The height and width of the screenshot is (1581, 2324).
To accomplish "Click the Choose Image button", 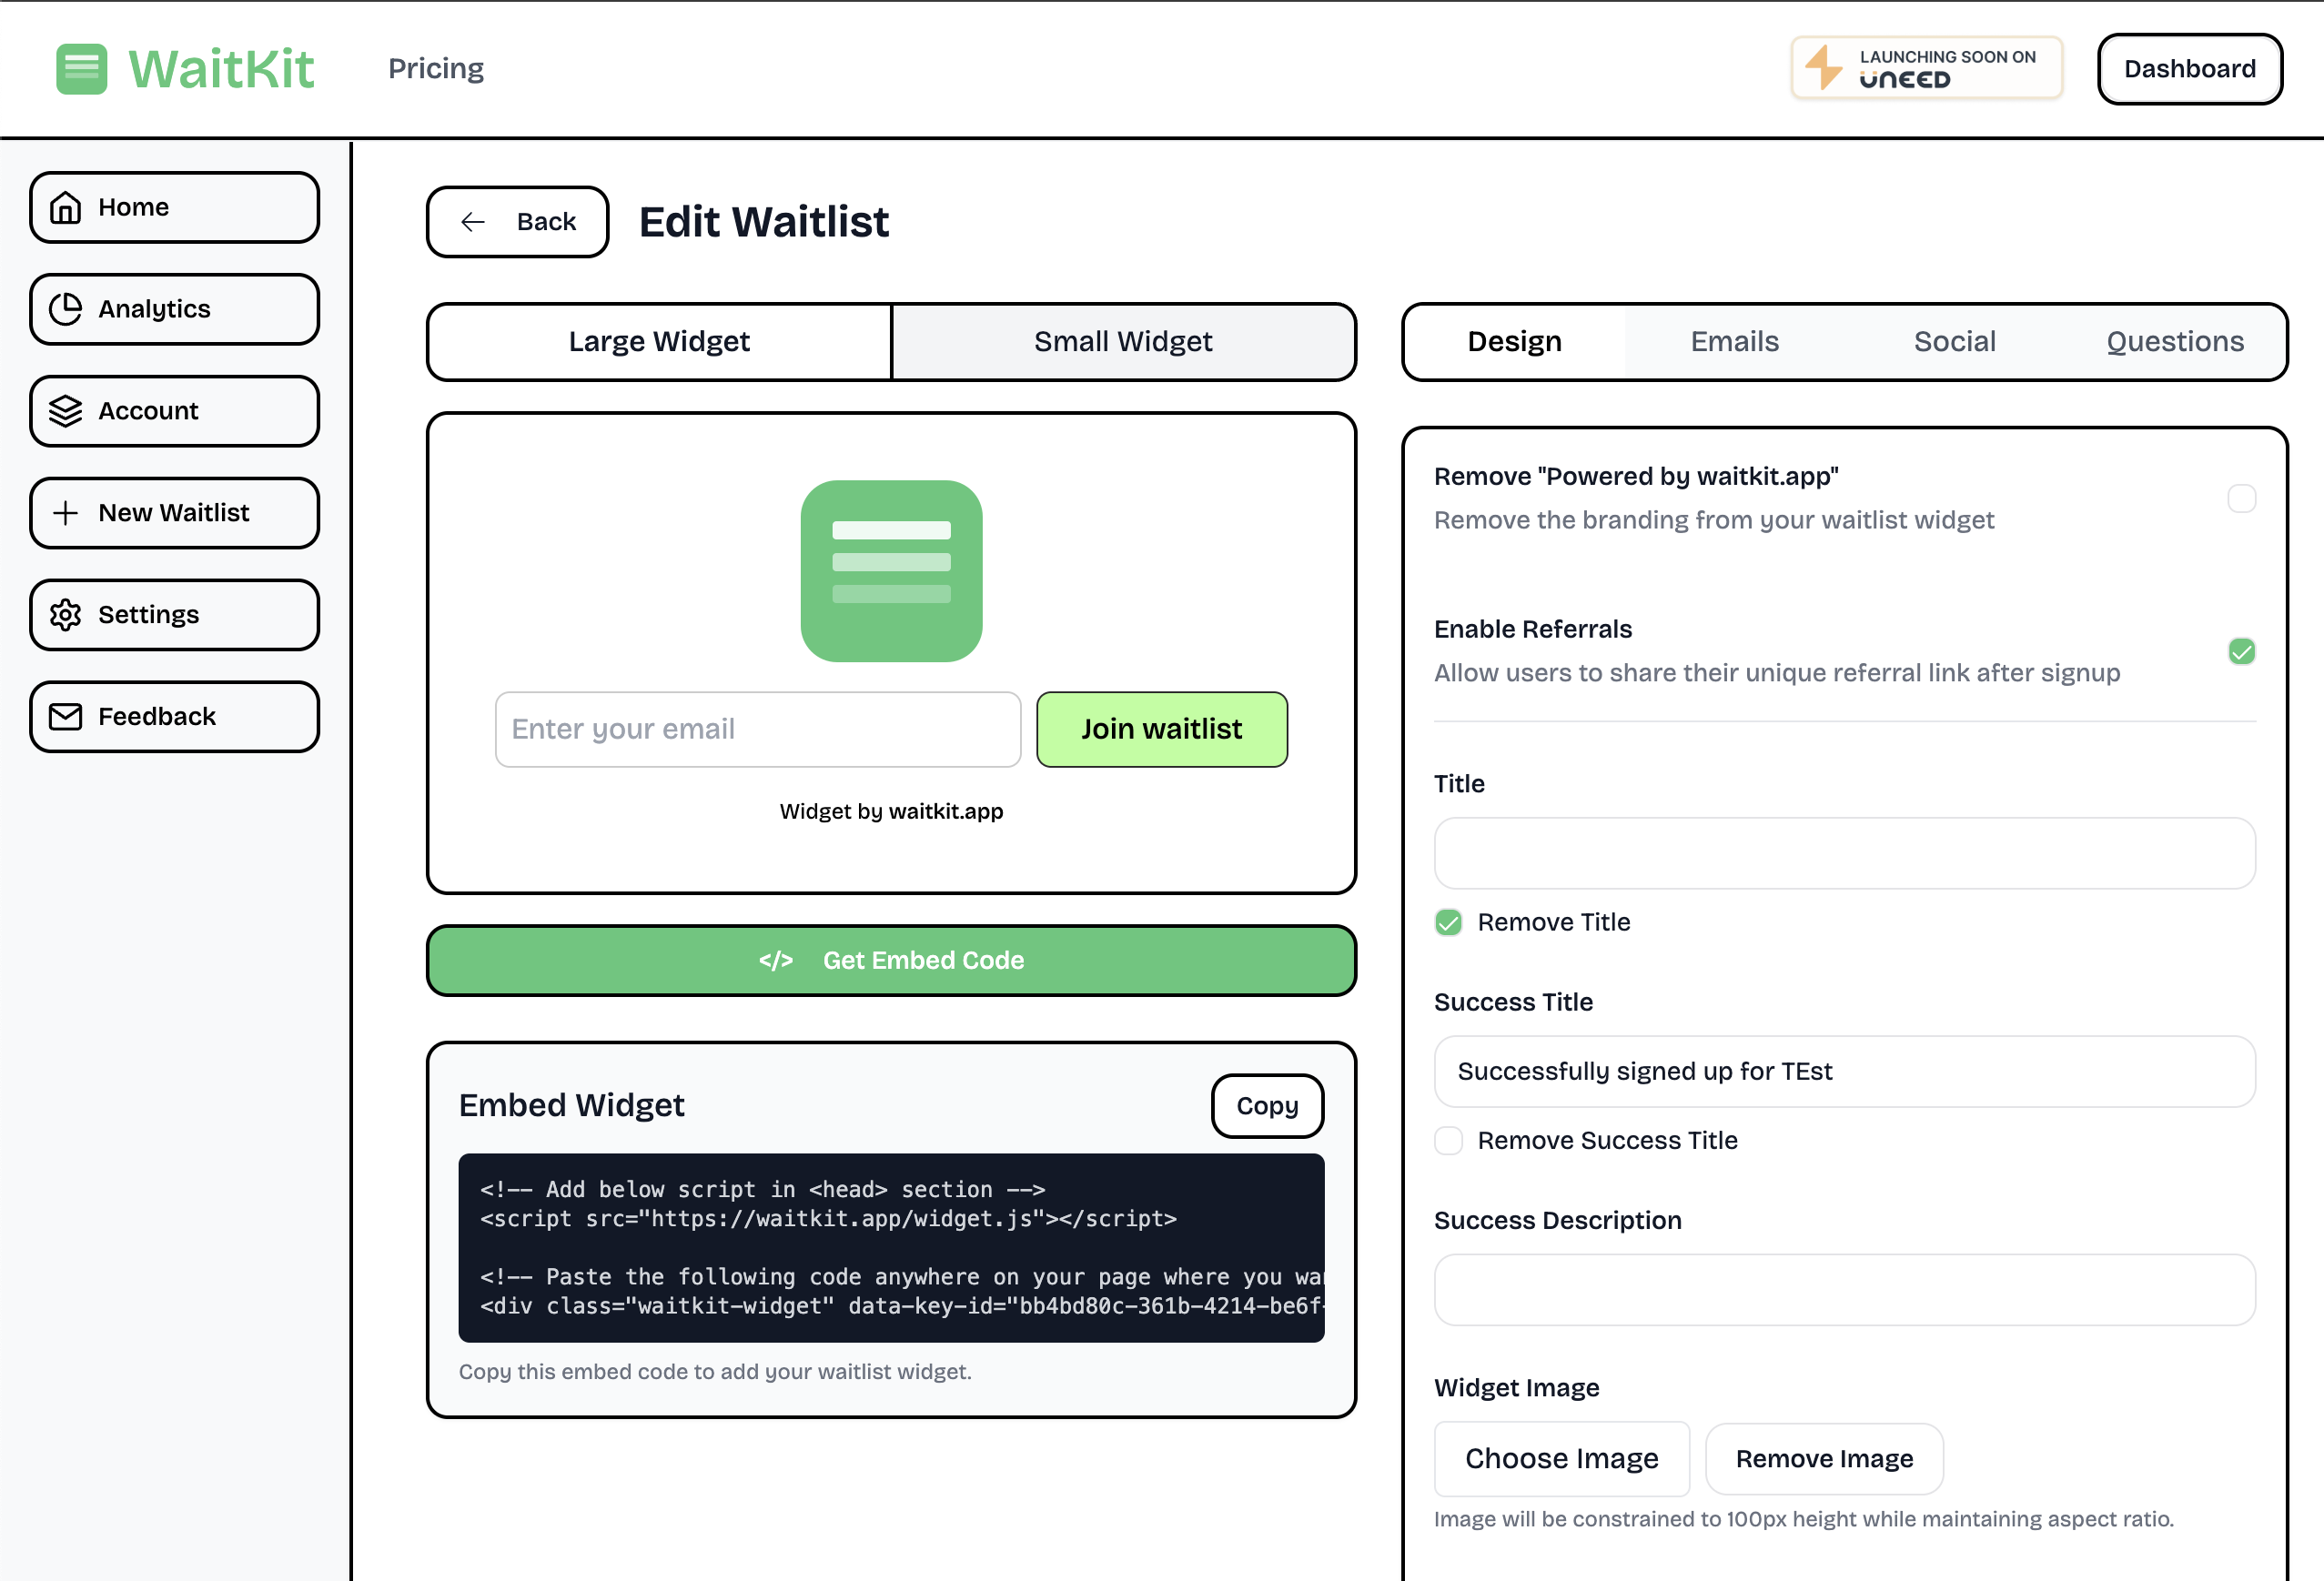I will [1561, 1459].
